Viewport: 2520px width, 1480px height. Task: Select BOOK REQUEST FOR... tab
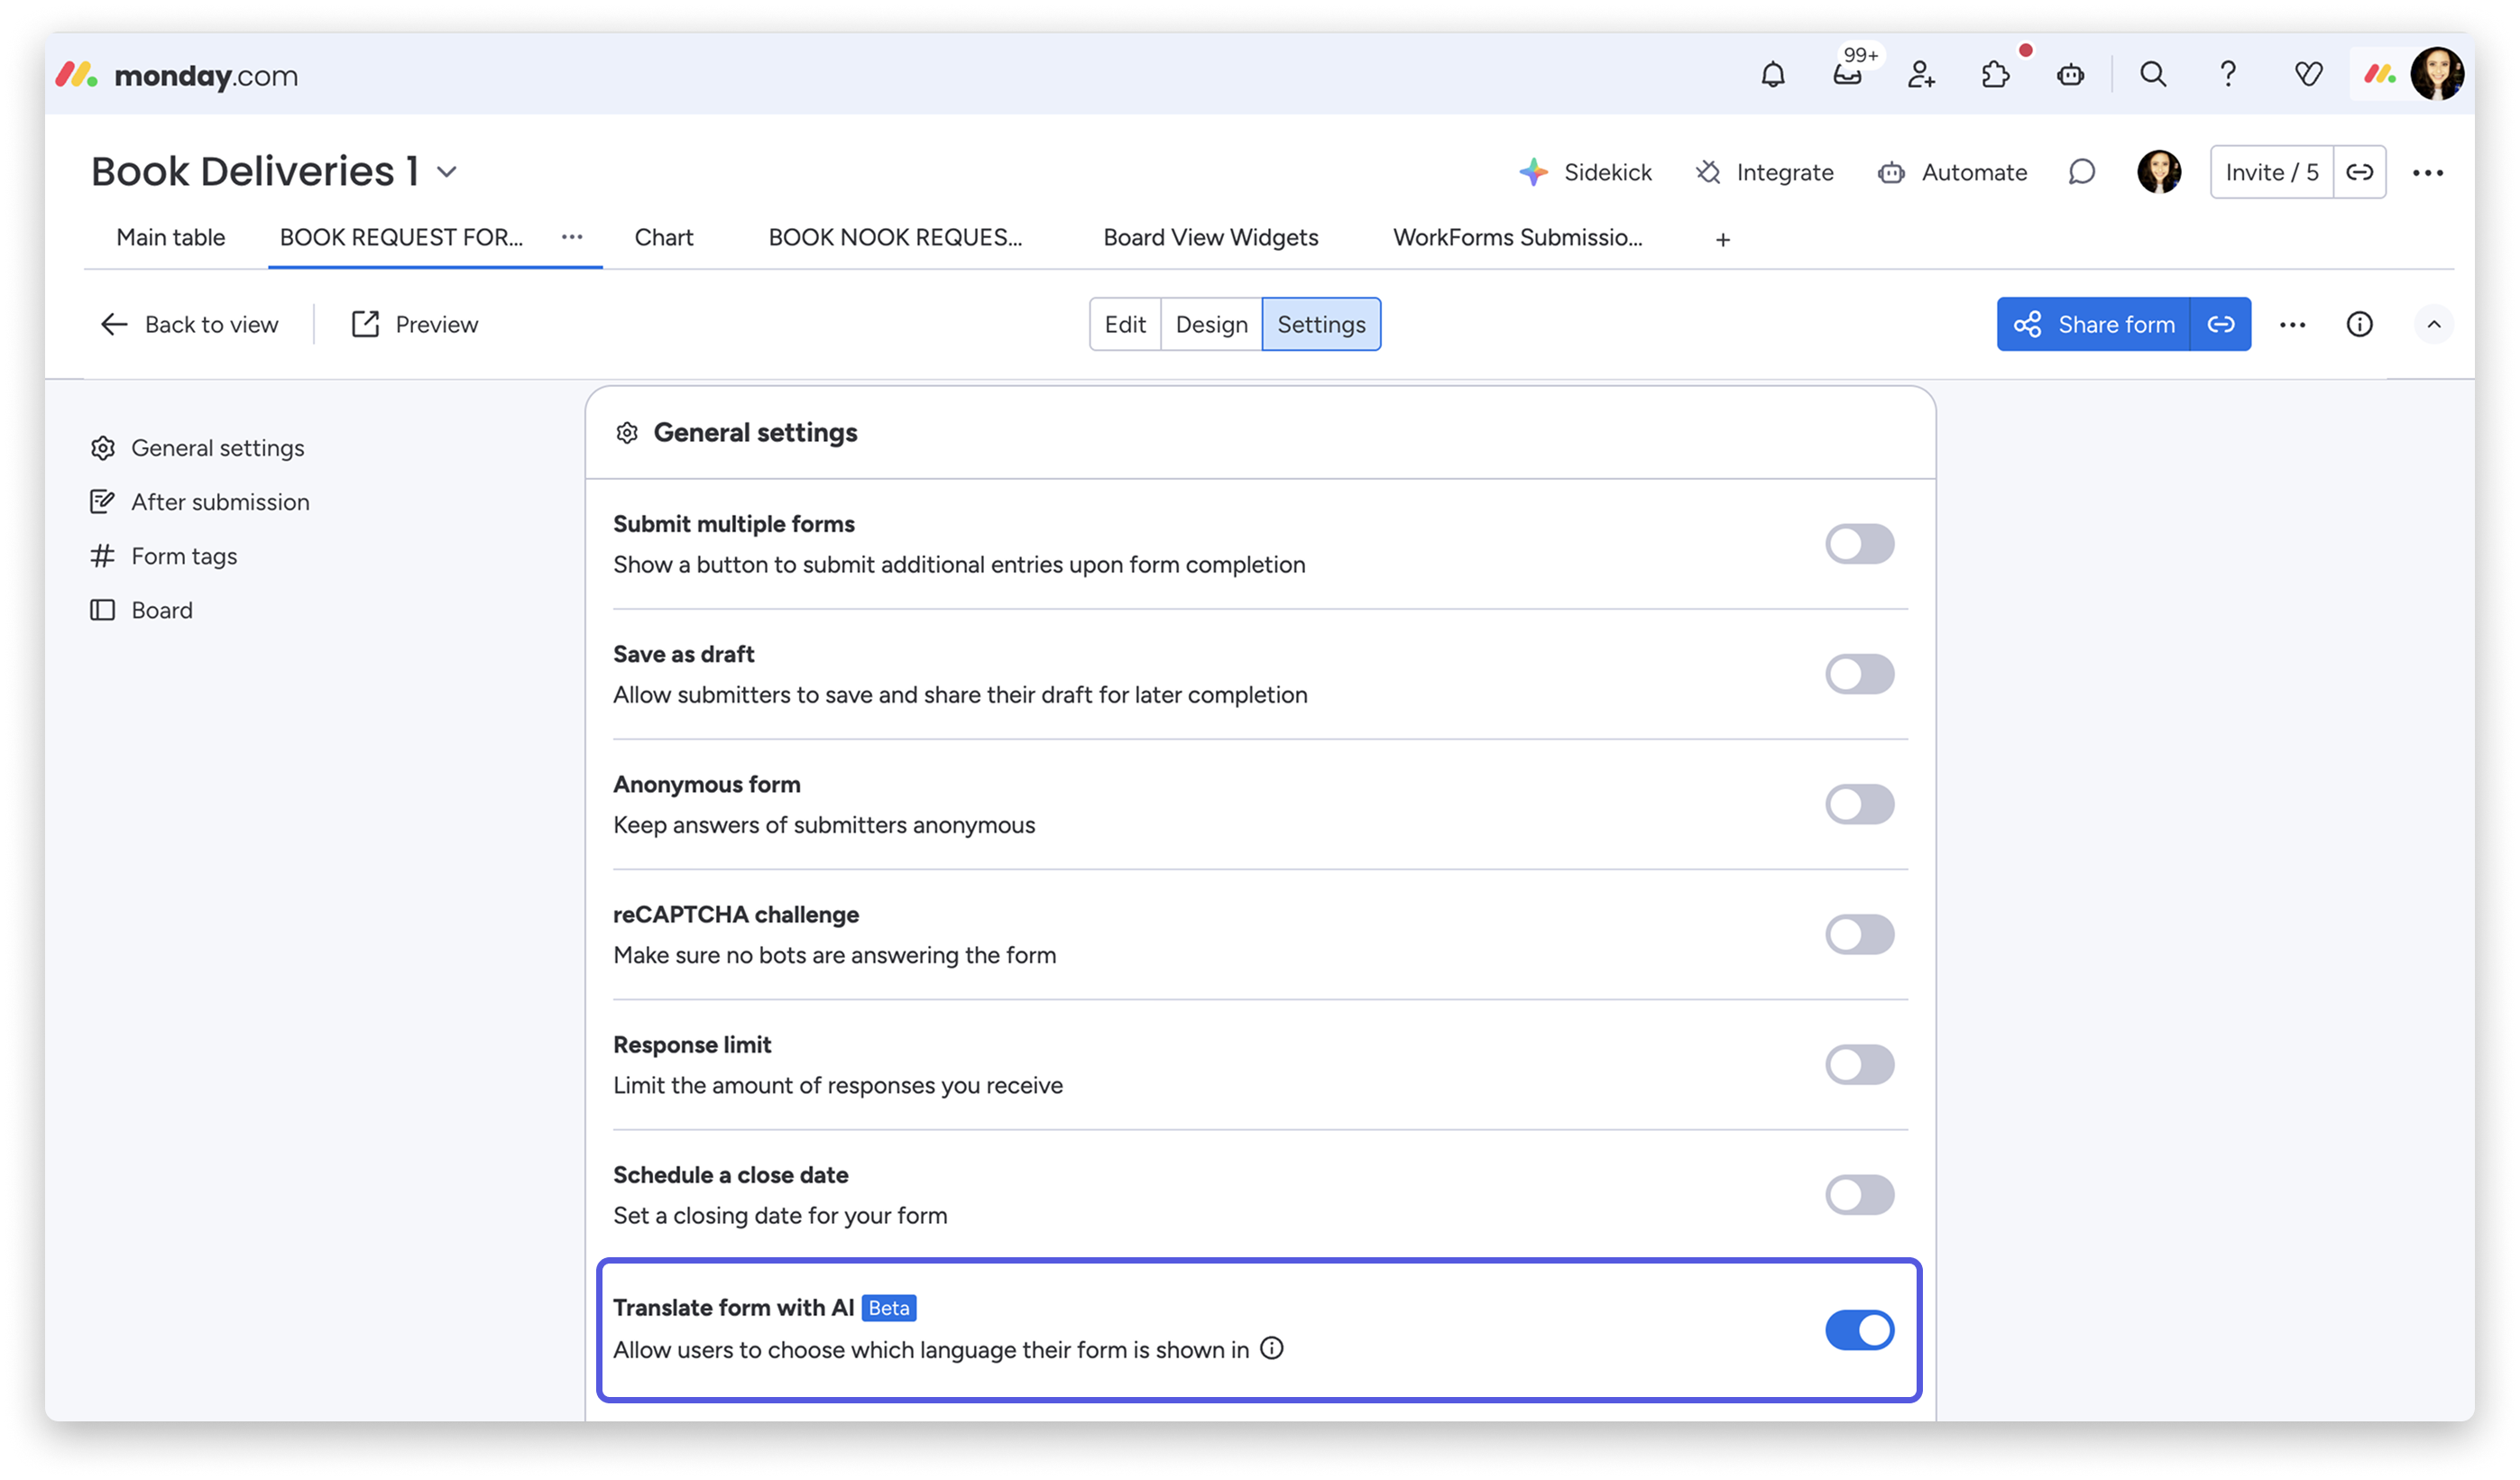(x=401, y=237)
